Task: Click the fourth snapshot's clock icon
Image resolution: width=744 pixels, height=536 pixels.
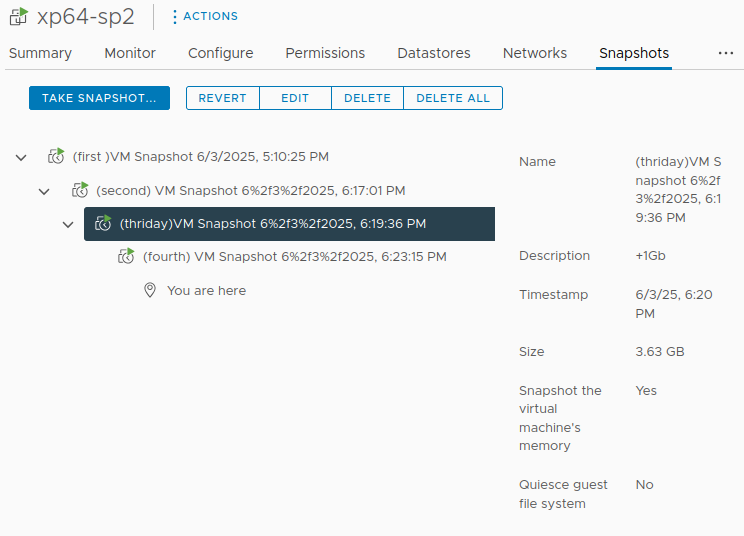Action: tap(126, 257)
